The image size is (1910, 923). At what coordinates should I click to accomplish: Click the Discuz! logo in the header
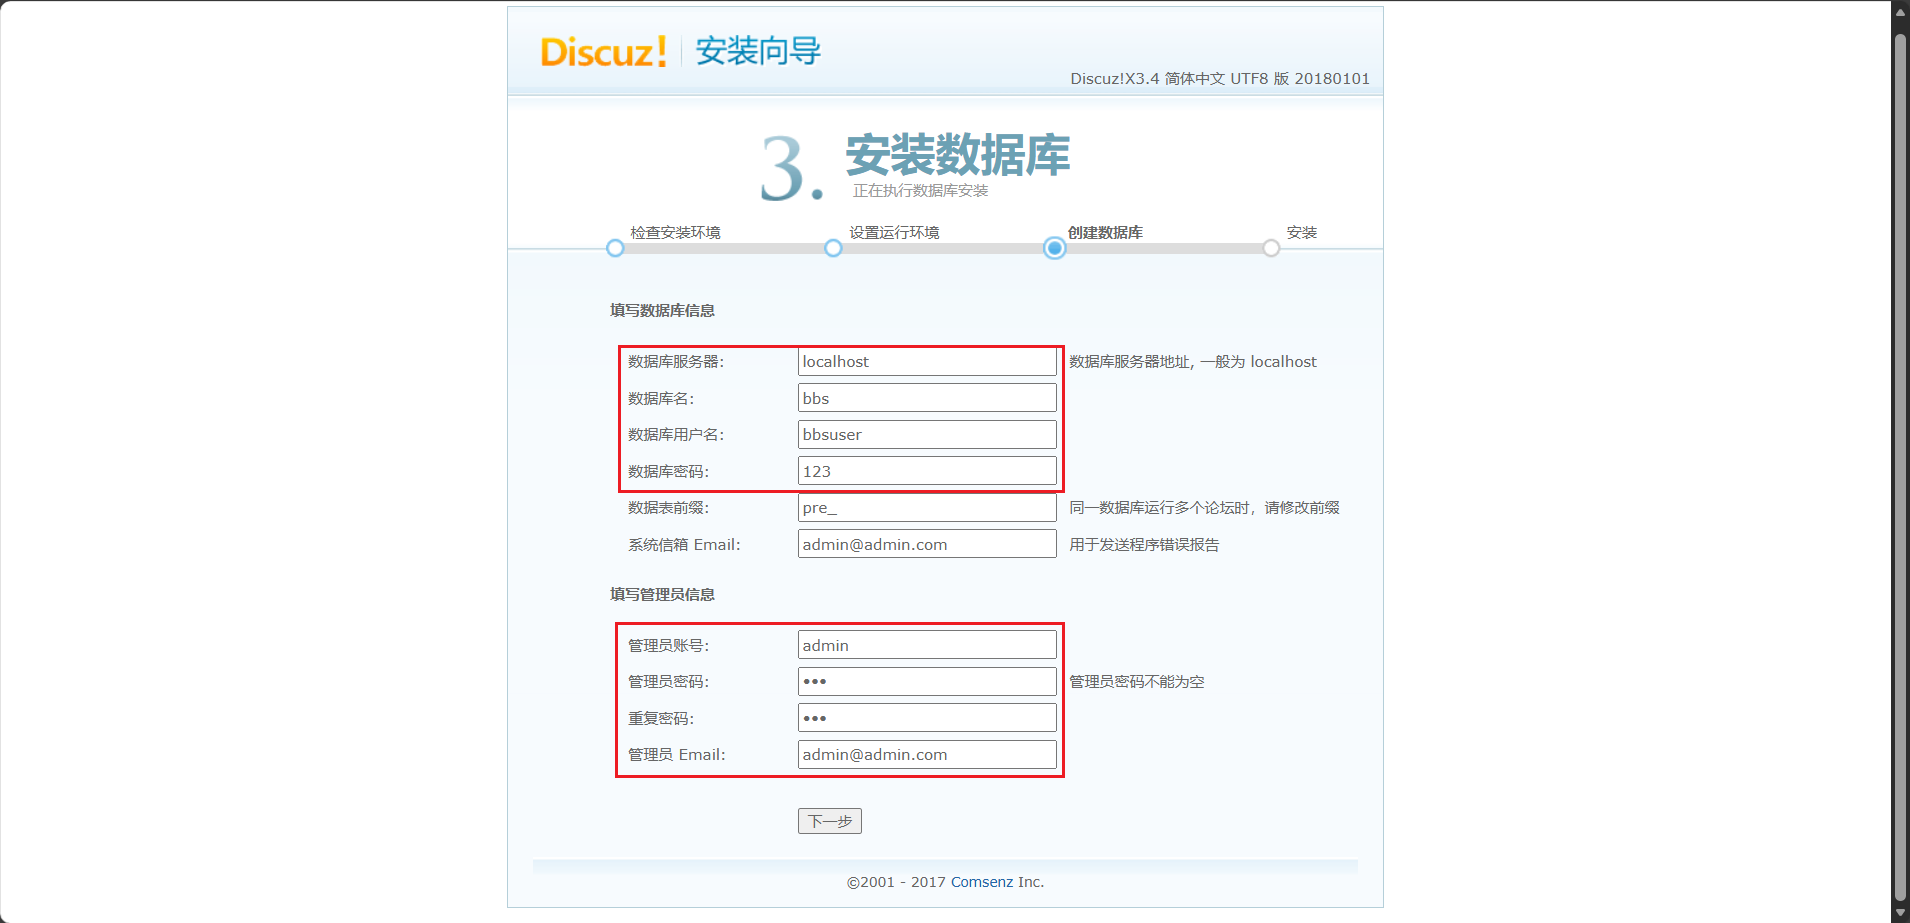tap(603, 51)
